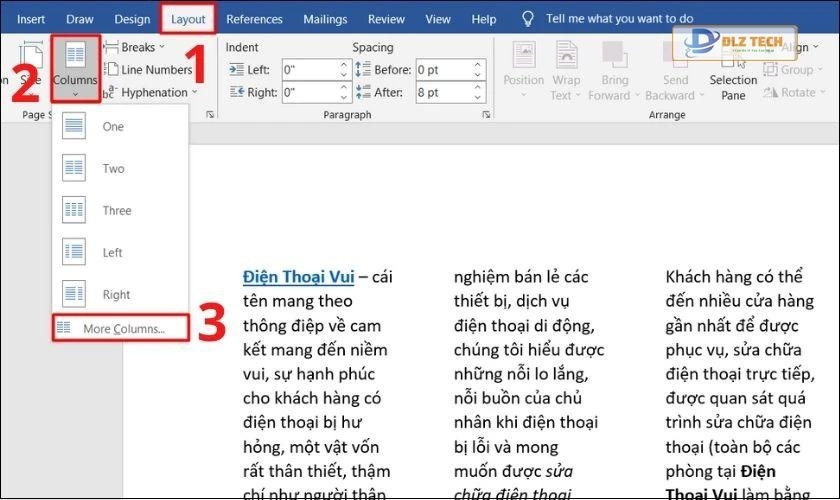Open Paragraph settings dialog launcher

[486, 114]
